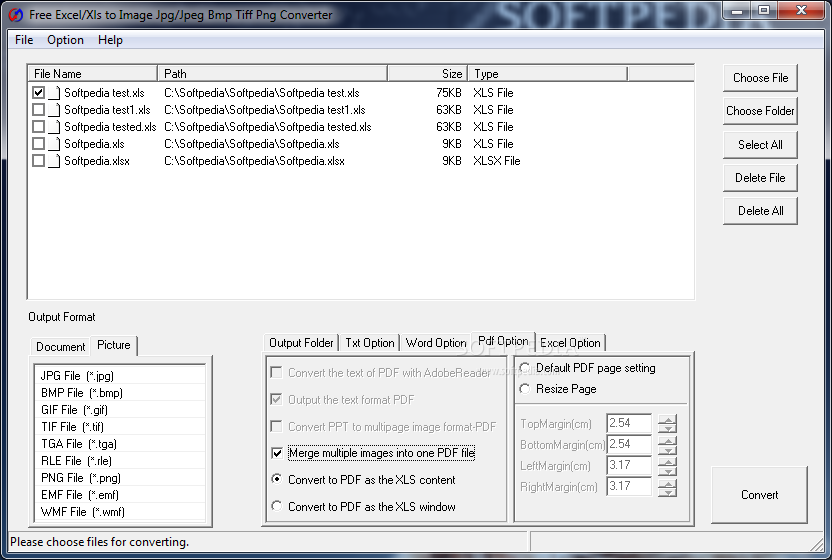Open the Option menu
The height and width of the screenshot is (560, 832).
click(65, 40)
